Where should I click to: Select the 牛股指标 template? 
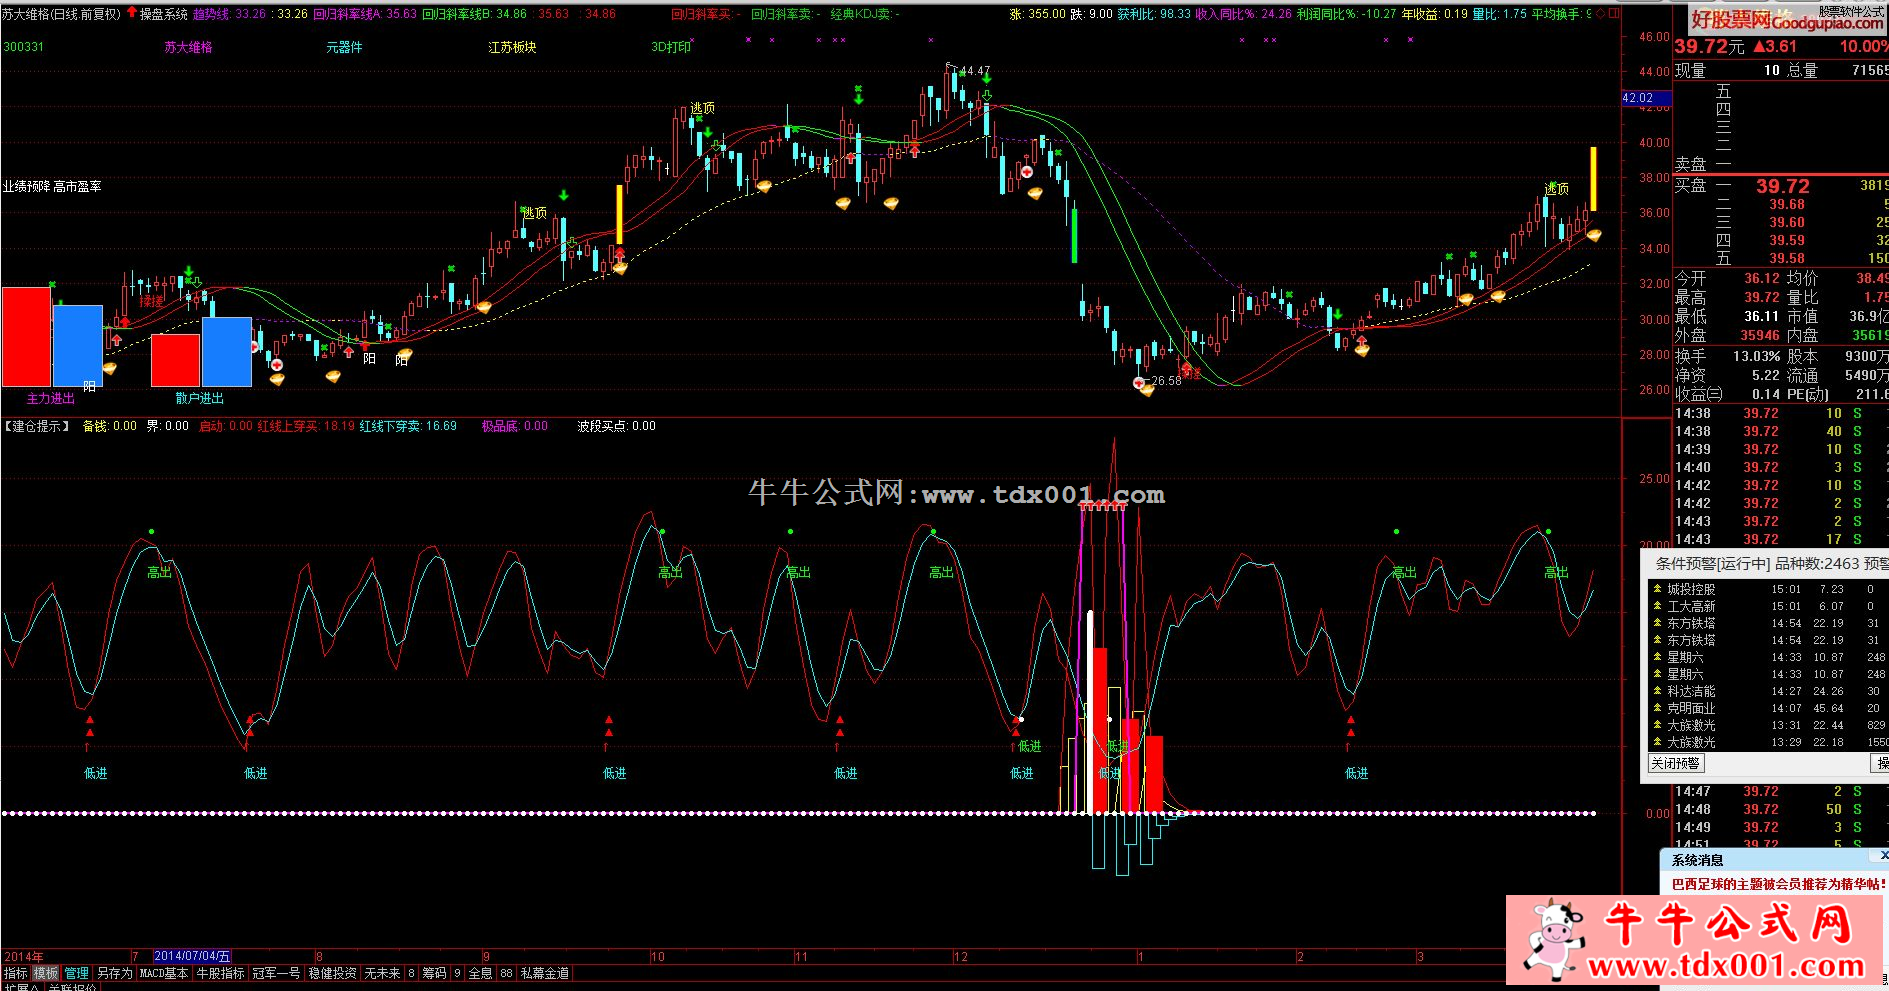tap(220, 973)
